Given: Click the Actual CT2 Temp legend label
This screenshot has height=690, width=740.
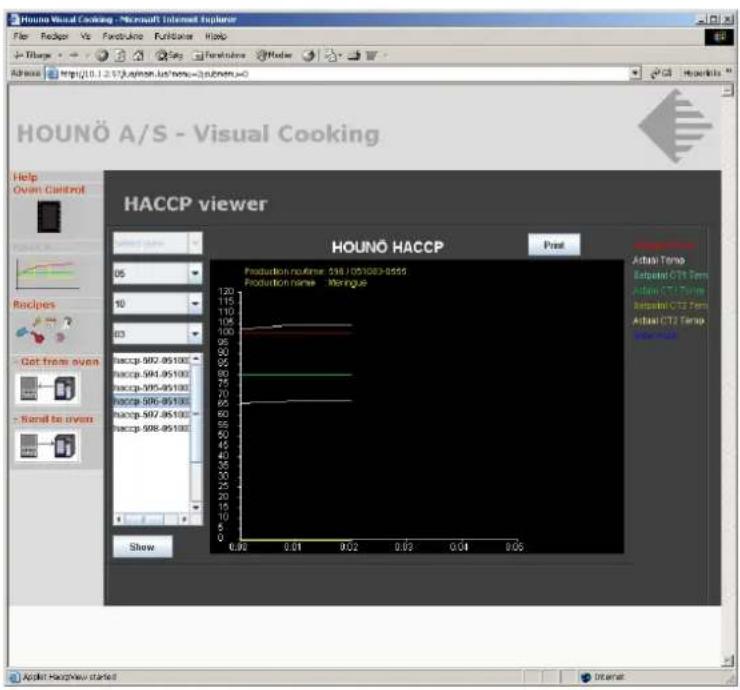Looking at the screenshot, I should pos(668,321).
